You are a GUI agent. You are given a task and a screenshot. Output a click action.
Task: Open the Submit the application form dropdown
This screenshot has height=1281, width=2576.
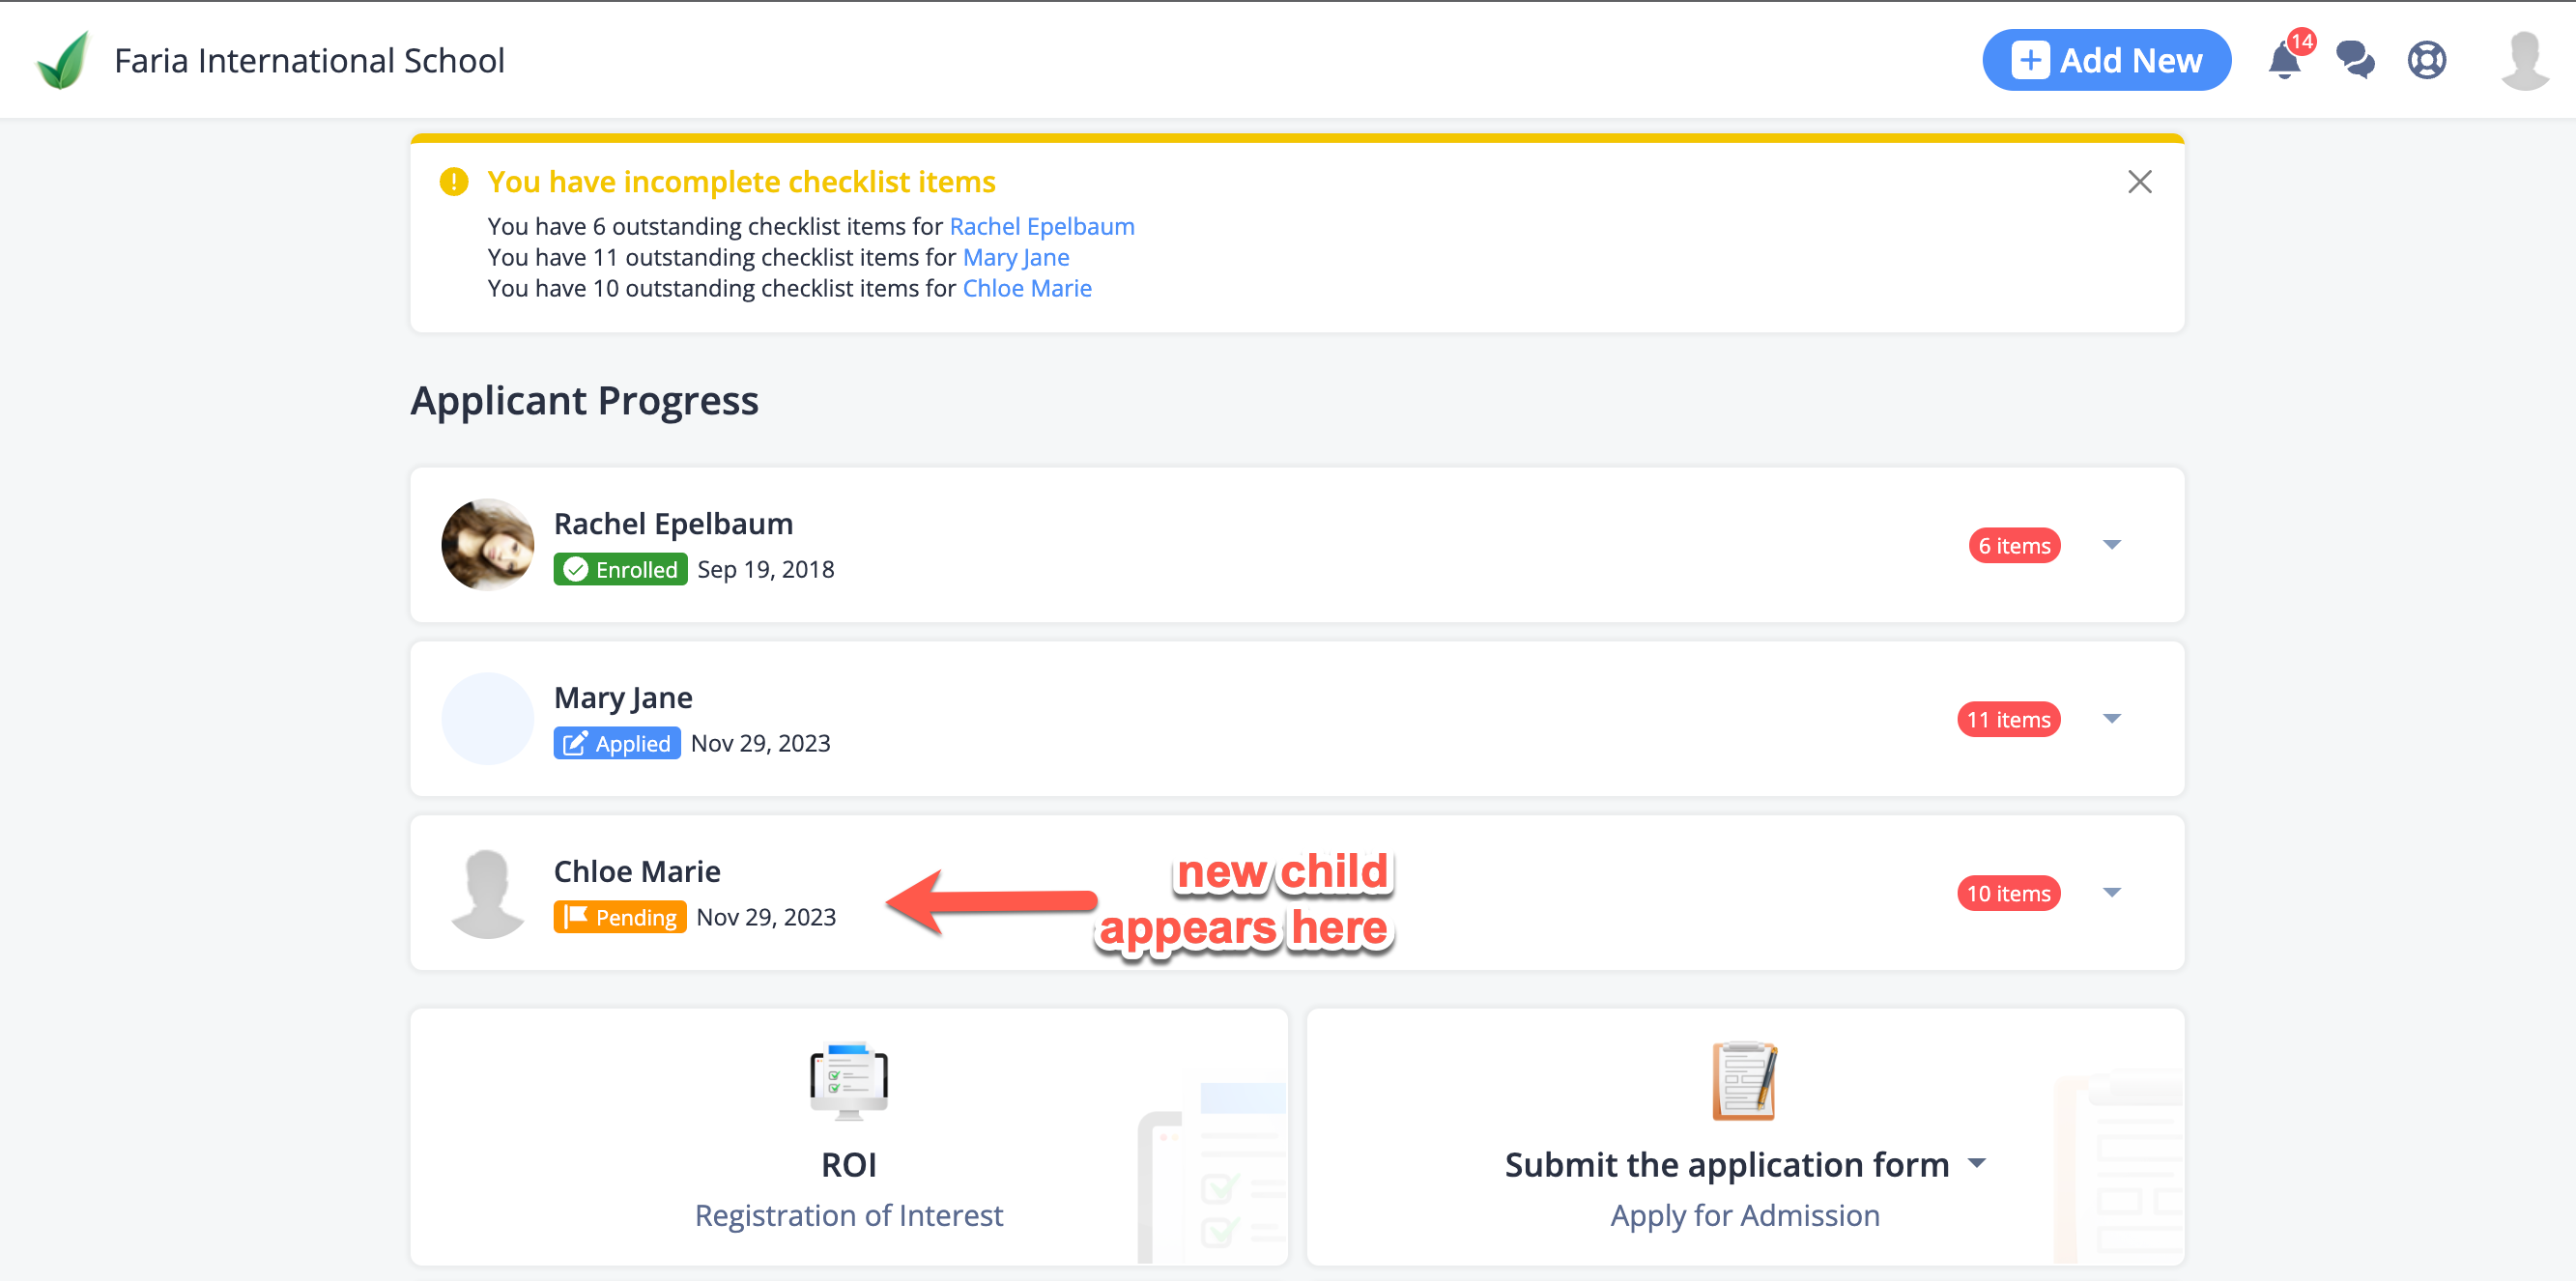(x=1976, y=1164)
